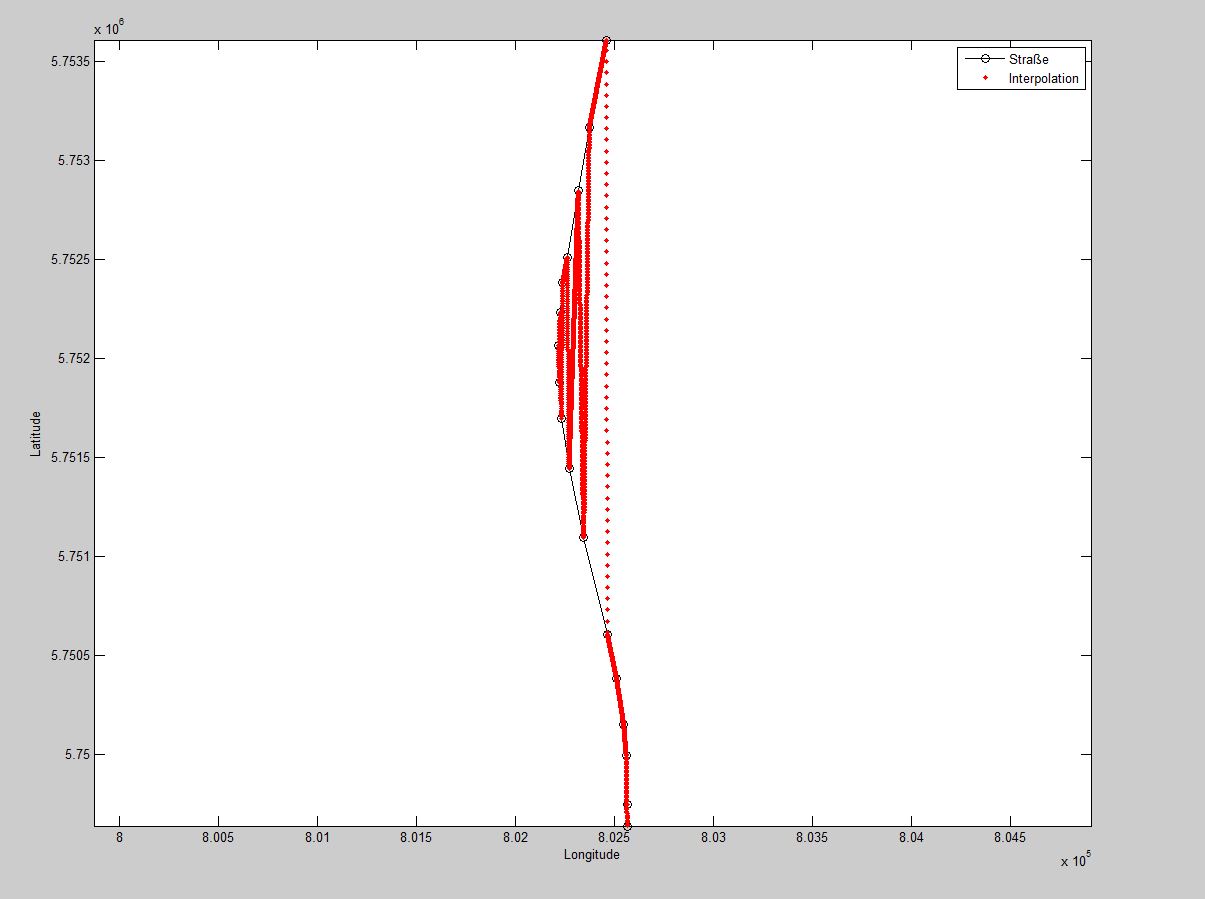Click the x 10^6 exponent above y-axis
Viewport: 1205px width, 899px height.
108,27
